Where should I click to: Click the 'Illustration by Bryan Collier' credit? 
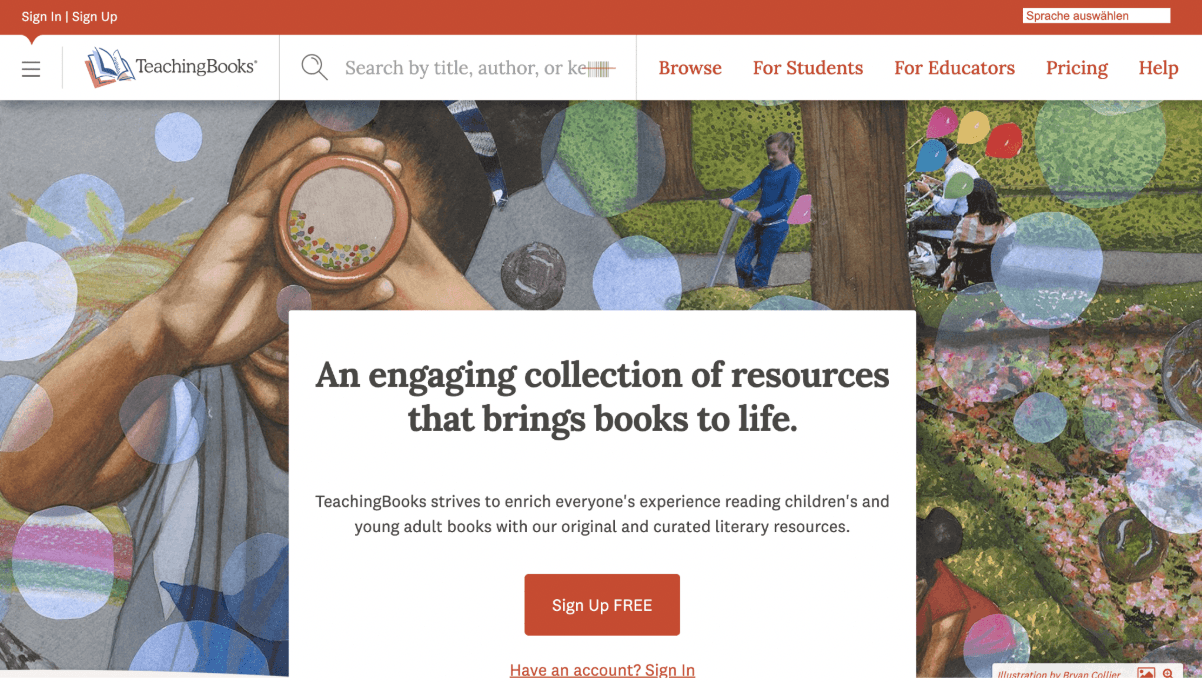1060,675
